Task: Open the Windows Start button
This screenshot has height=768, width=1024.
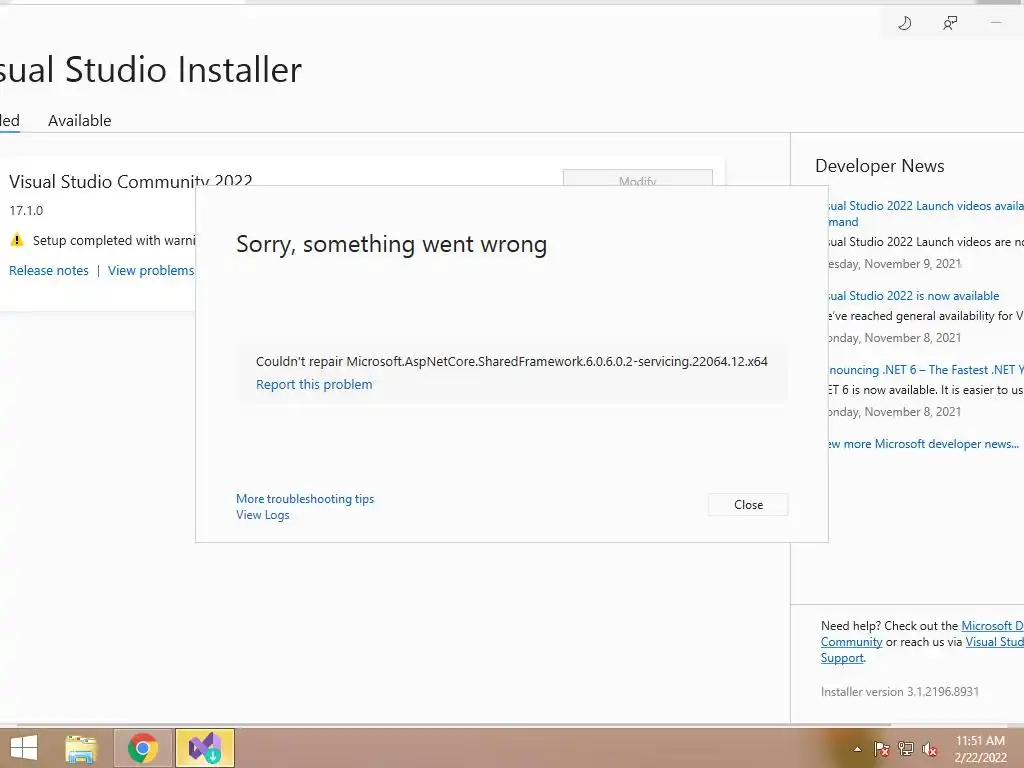Action: pos(24,748)
